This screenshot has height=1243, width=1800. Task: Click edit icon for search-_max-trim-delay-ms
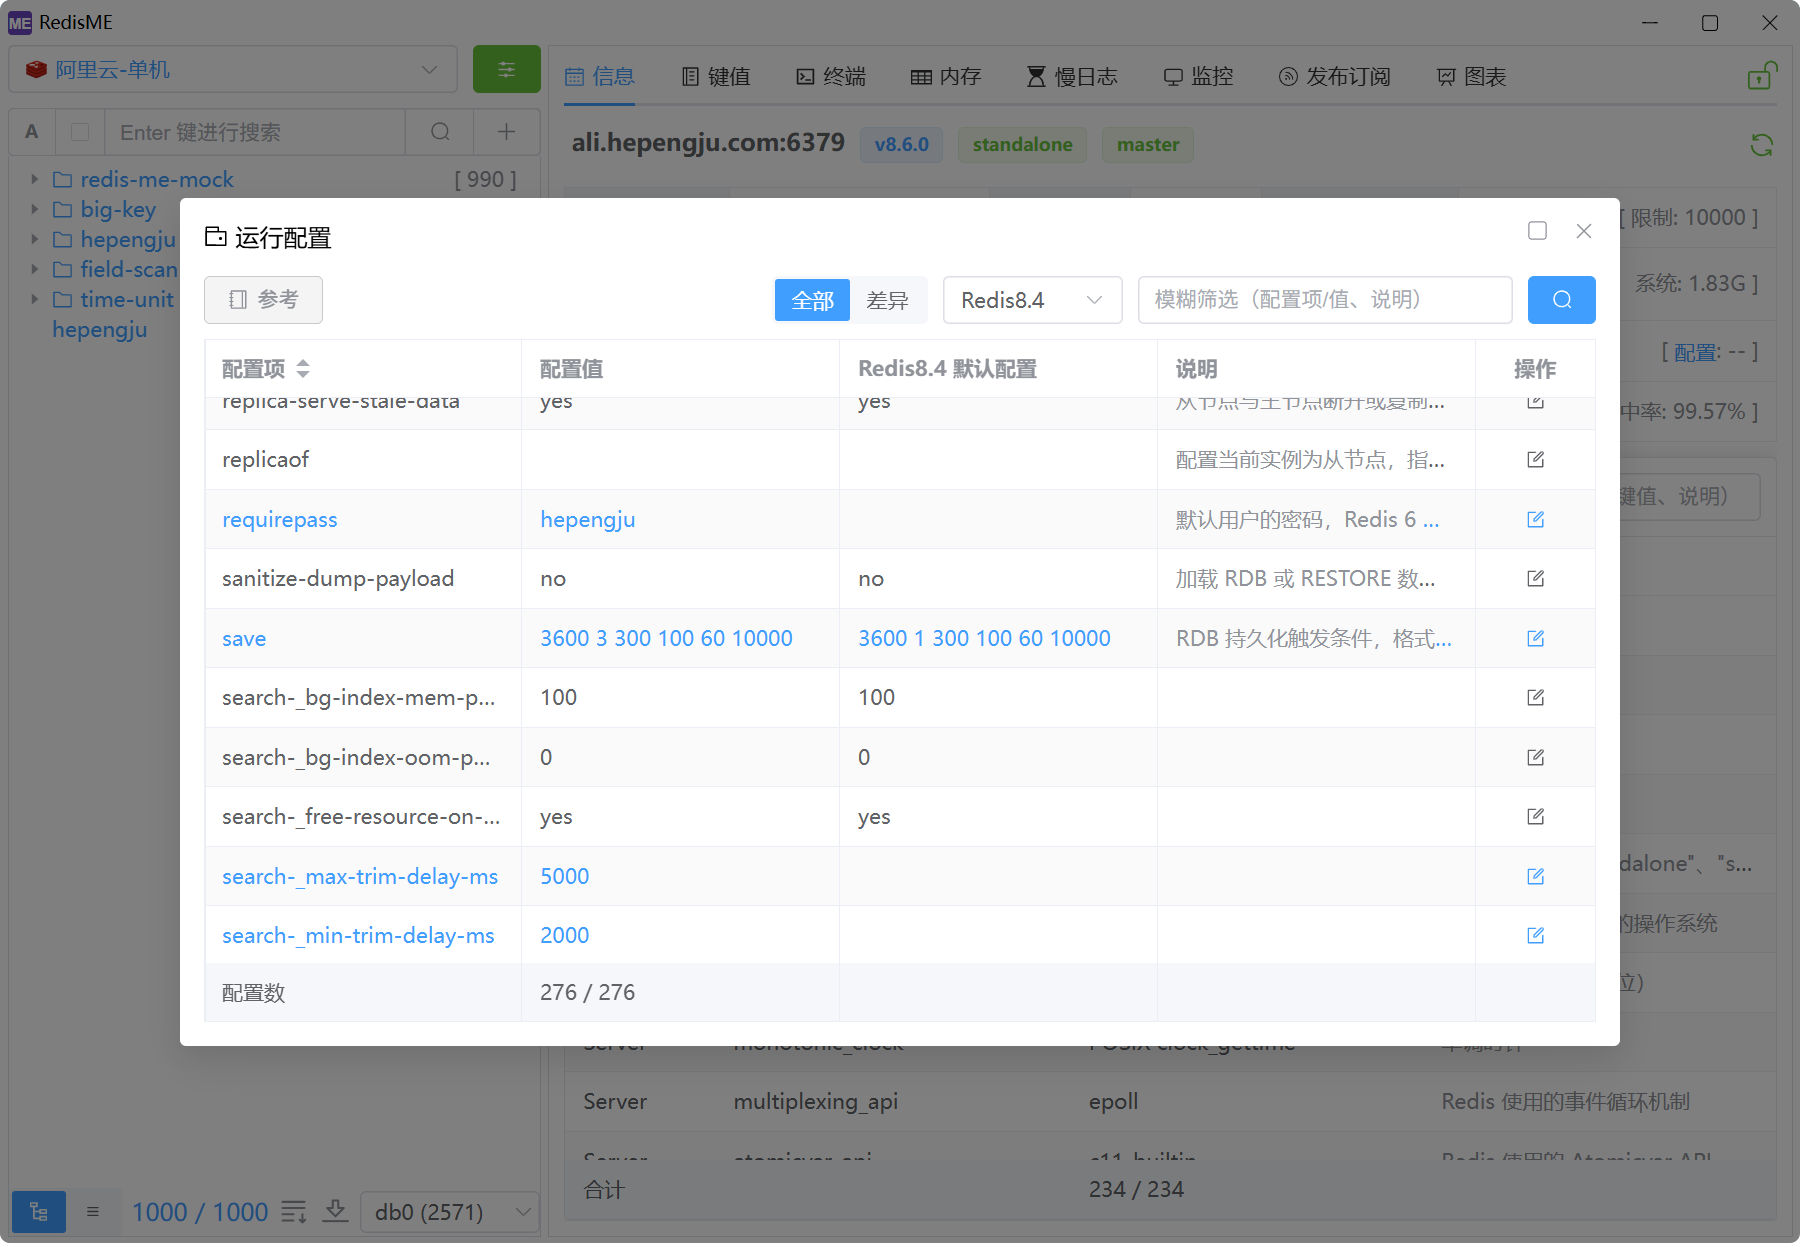(1535, 876)
